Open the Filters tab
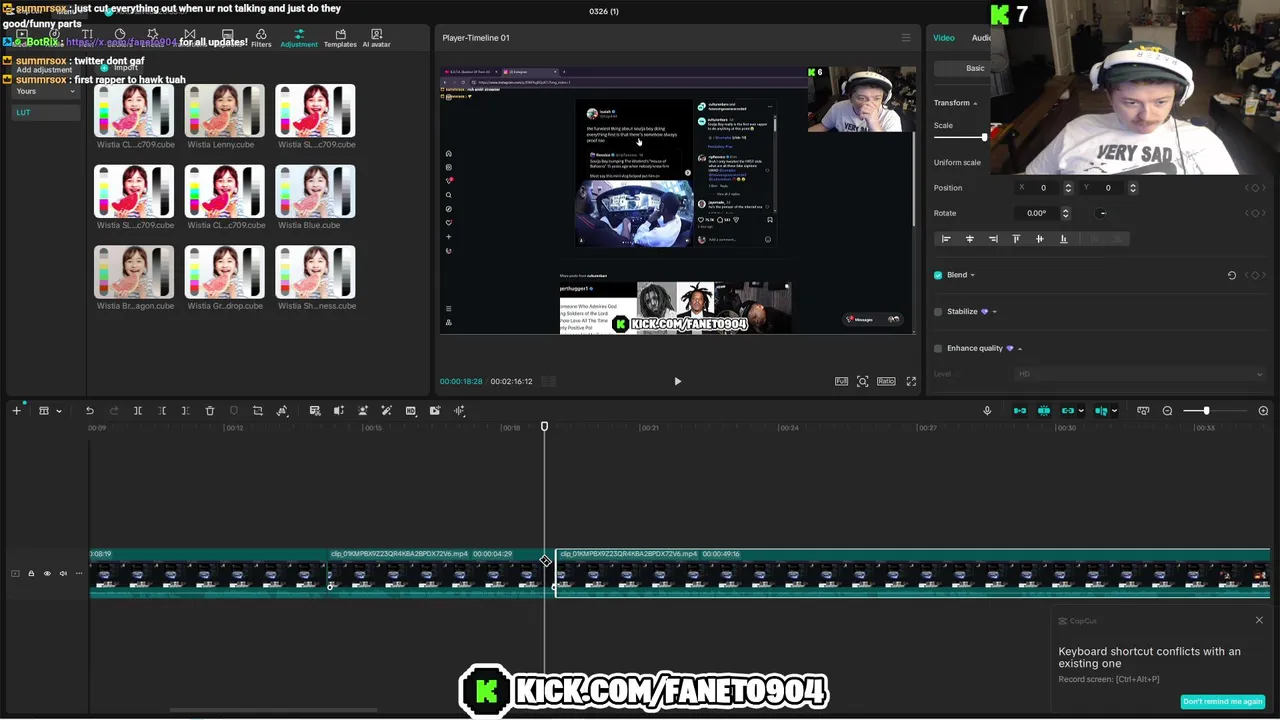 point(261,39)
